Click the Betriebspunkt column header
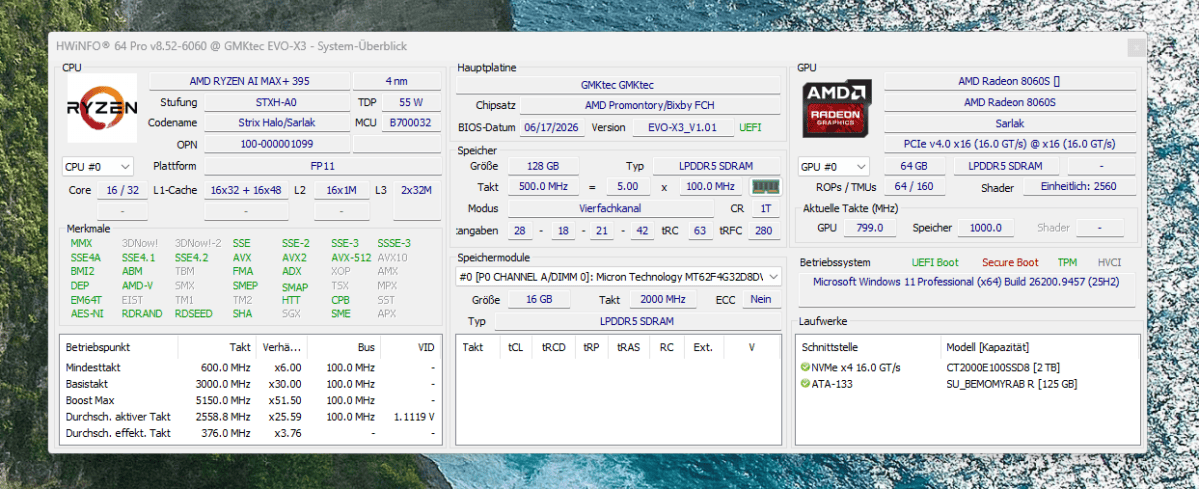This screenshot has width=1199, height=489. [x=119, y=347]
